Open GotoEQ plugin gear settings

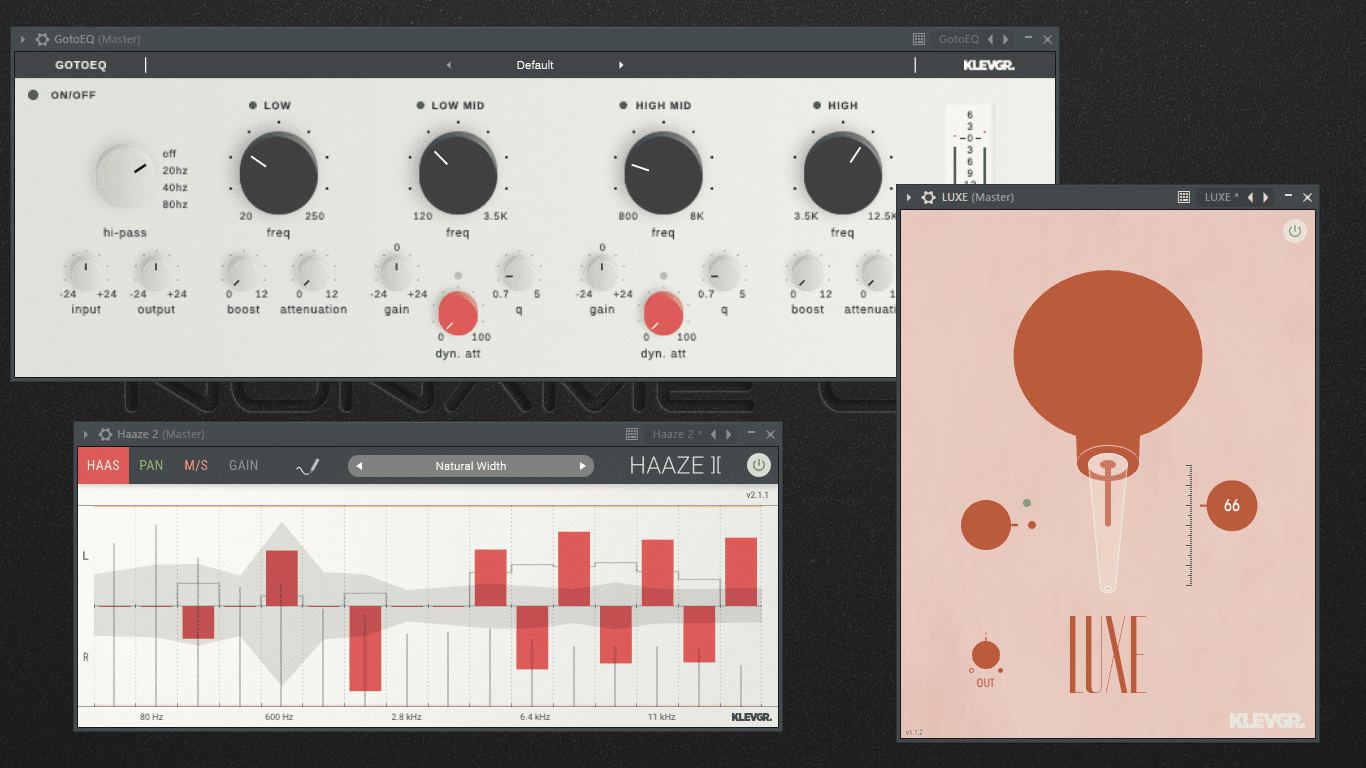pos(42,39)
